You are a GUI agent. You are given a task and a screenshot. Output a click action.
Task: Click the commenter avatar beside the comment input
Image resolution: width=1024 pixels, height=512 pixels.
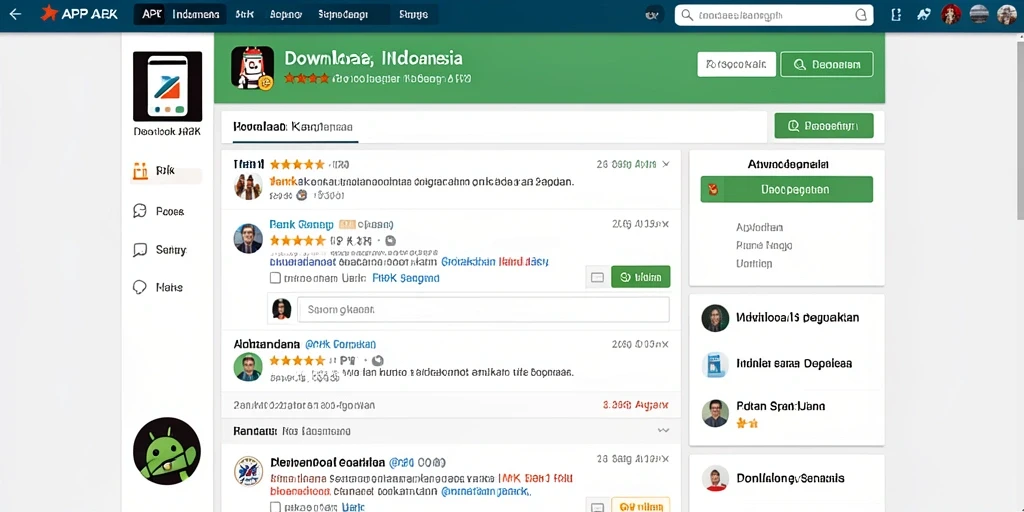click(x=281, y=309)
